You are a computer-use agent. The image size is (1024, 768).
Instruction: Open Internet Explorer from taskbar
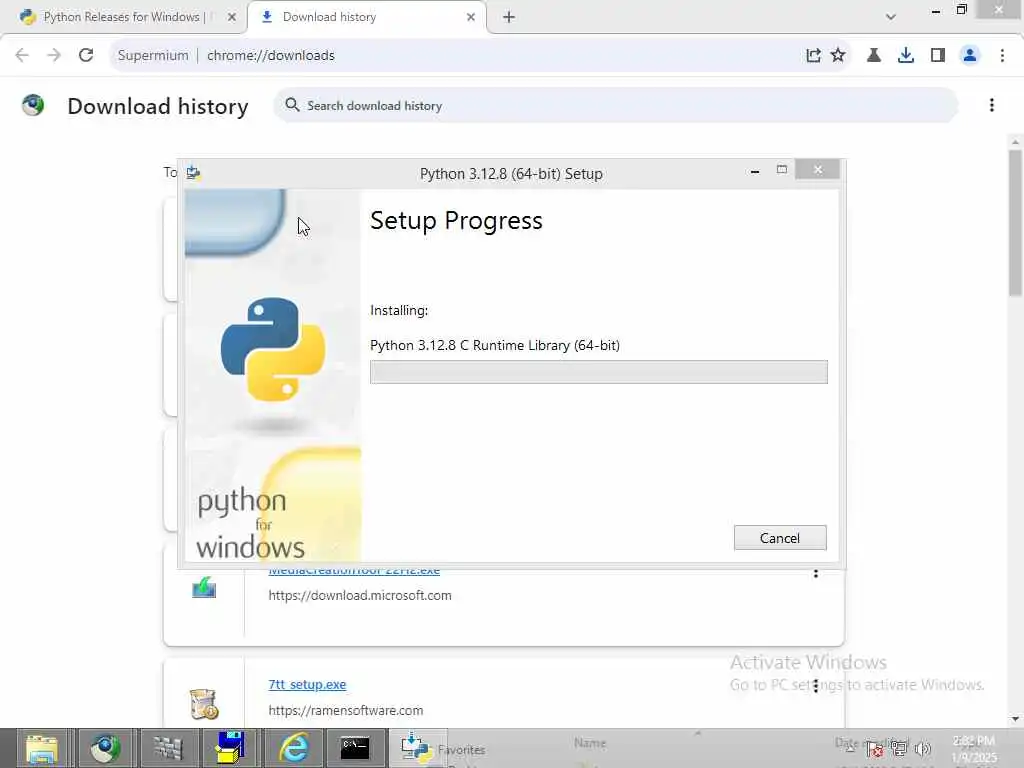click(x=295, y=748)
